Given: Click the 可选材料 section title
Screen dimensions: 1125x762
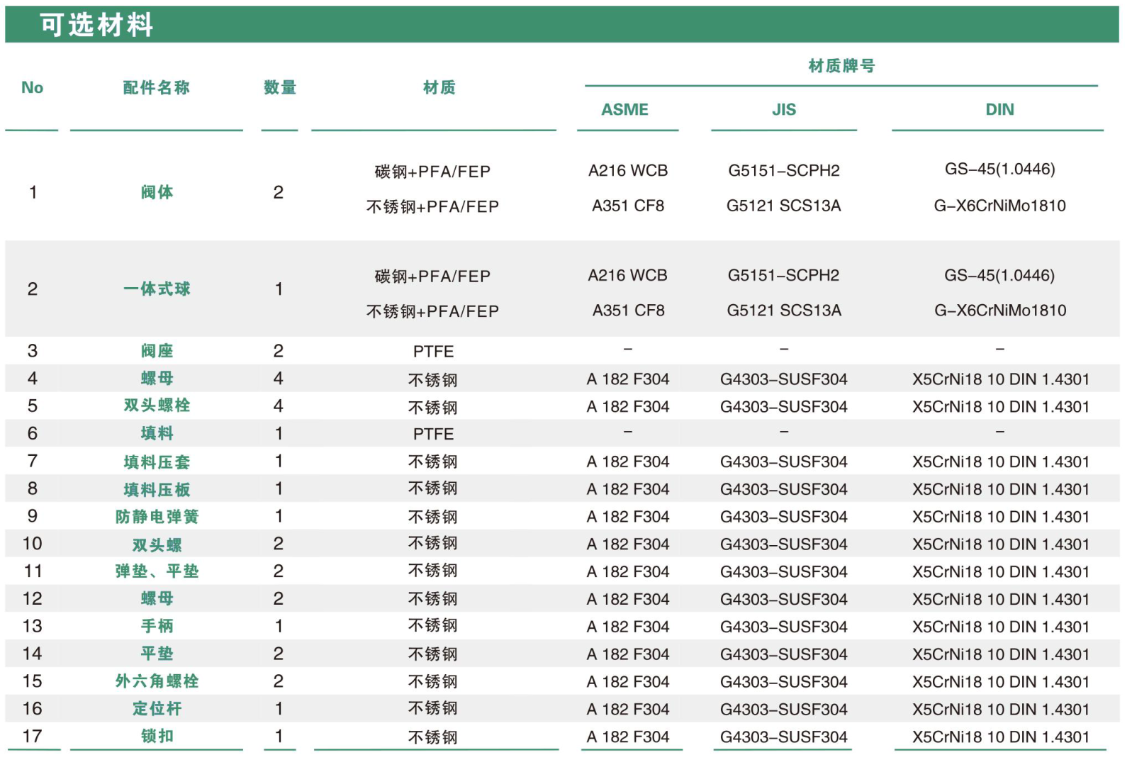Looking at the screenshot, I should [x=97, y=25].
